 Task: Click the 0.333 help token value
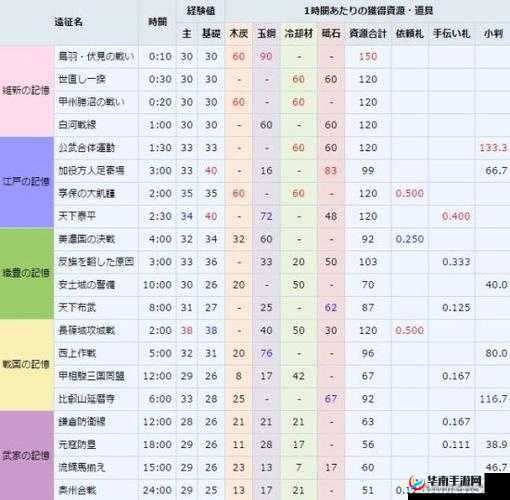point(456,262)
